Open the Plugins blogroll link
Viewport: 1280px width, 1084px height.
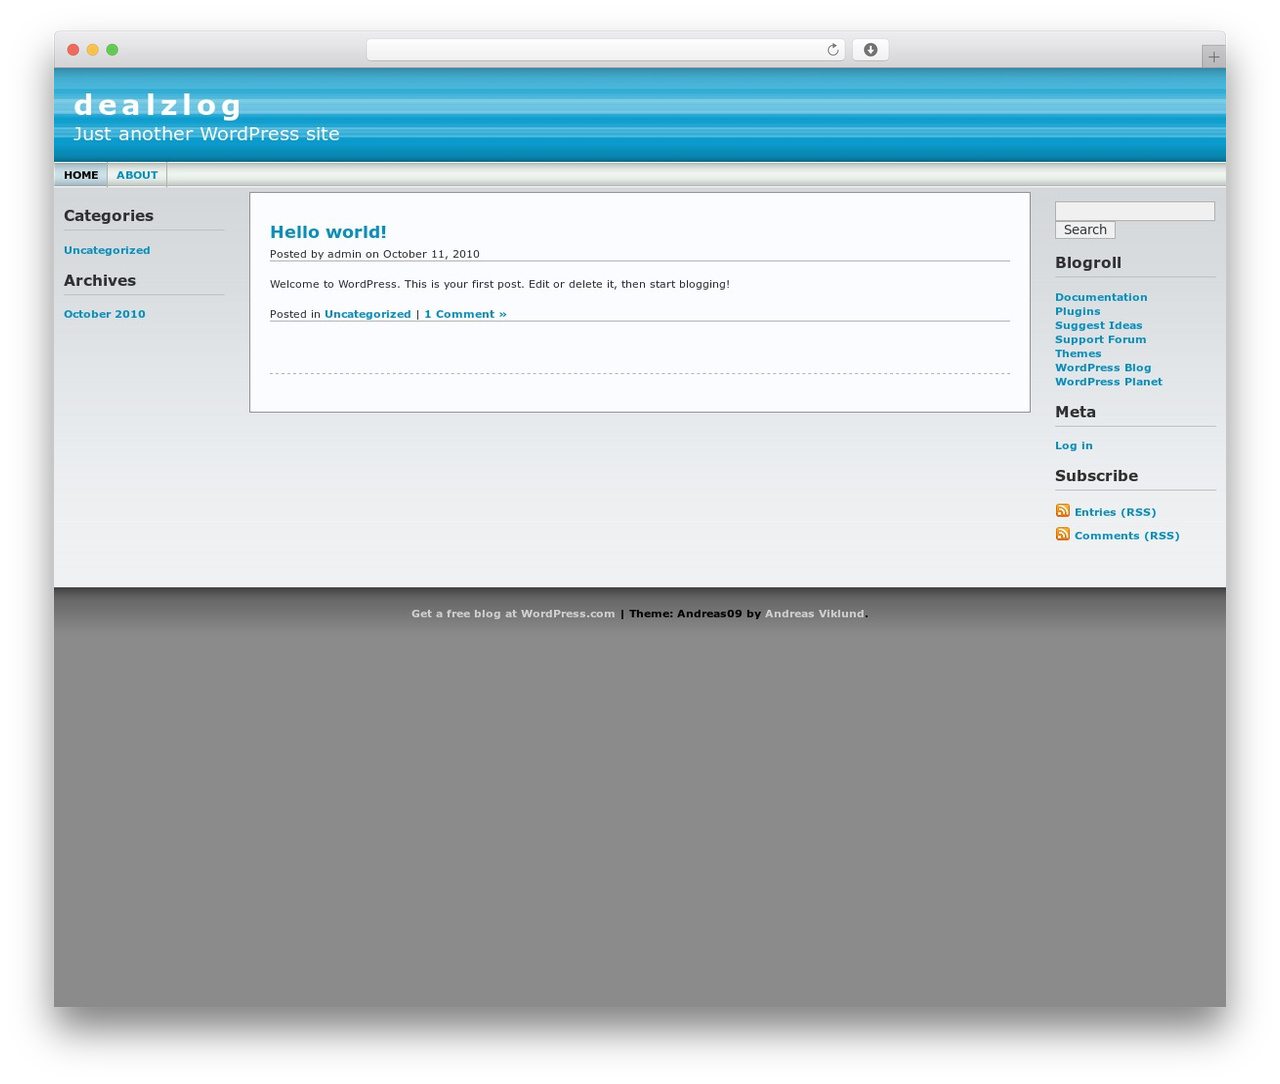[x=1077, y=311]
